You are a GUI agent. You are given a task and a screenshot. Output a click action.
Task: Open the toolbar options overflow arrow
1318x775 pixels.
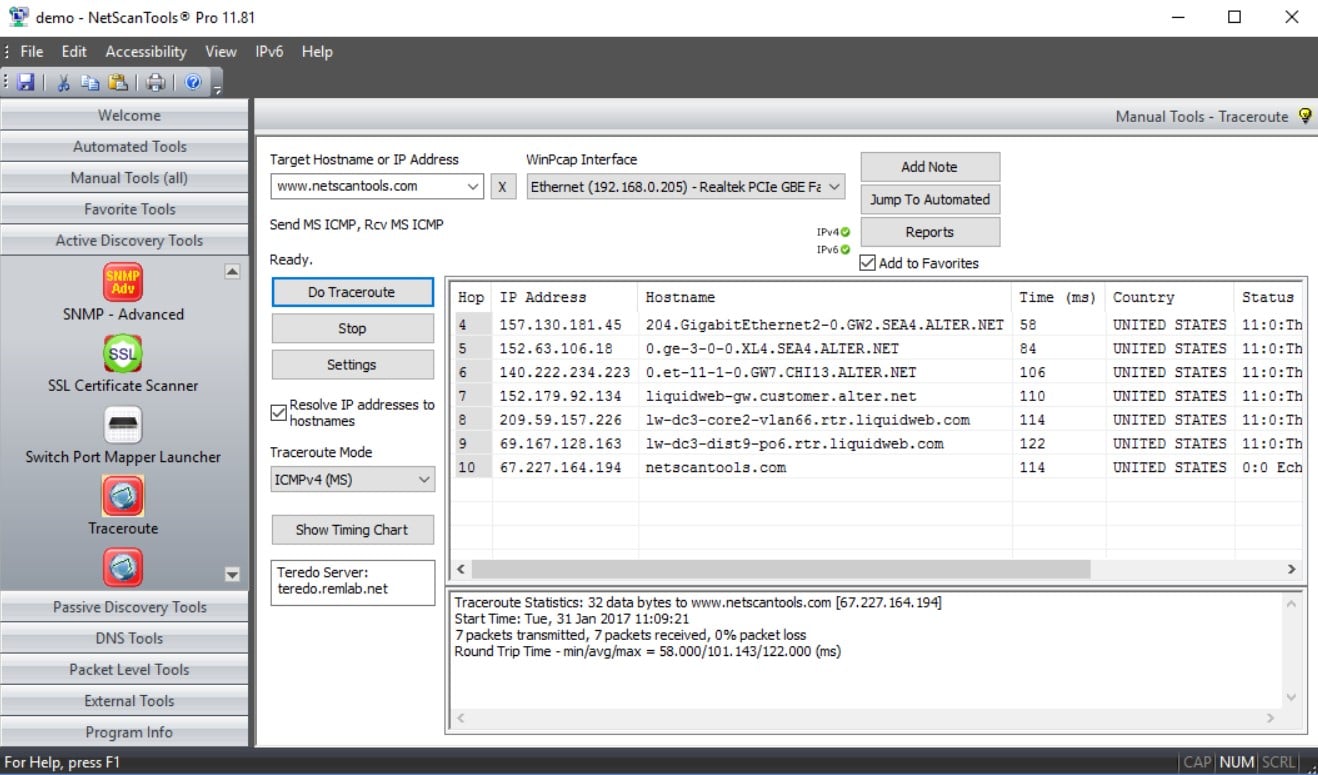point(217,88)
